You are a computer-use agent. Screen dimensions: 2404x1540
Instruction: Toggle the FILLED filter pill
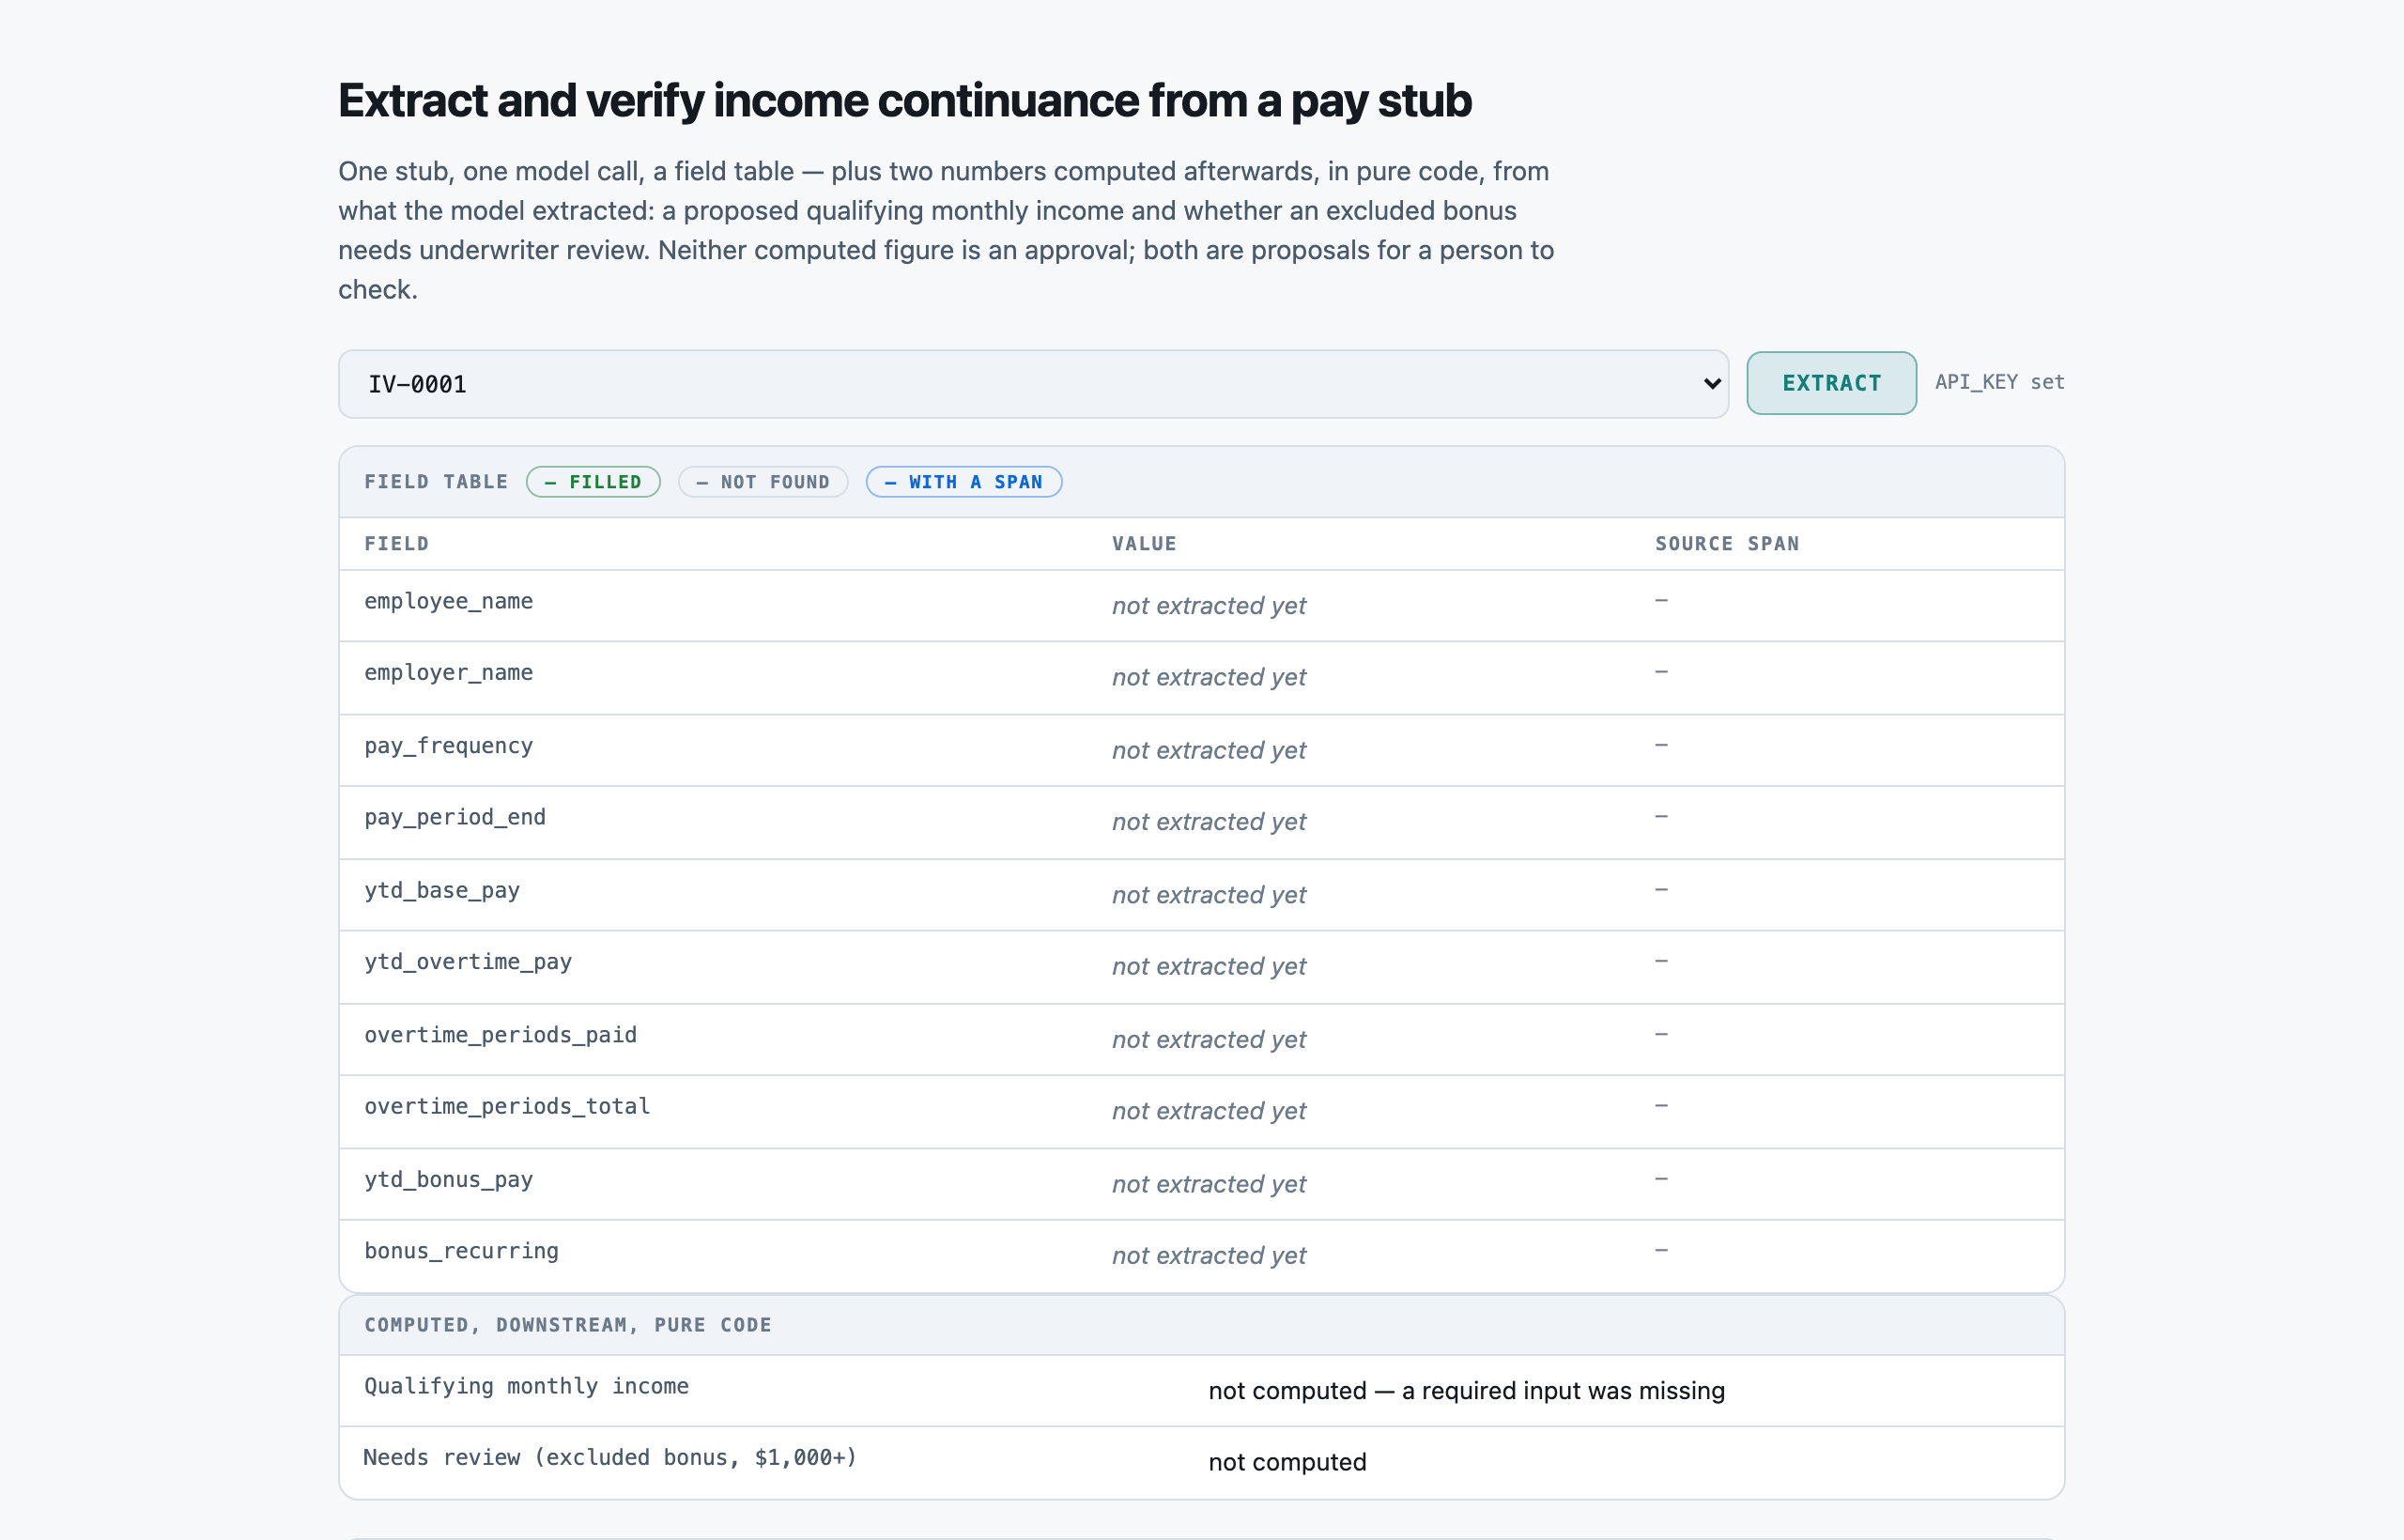(593, 482)
